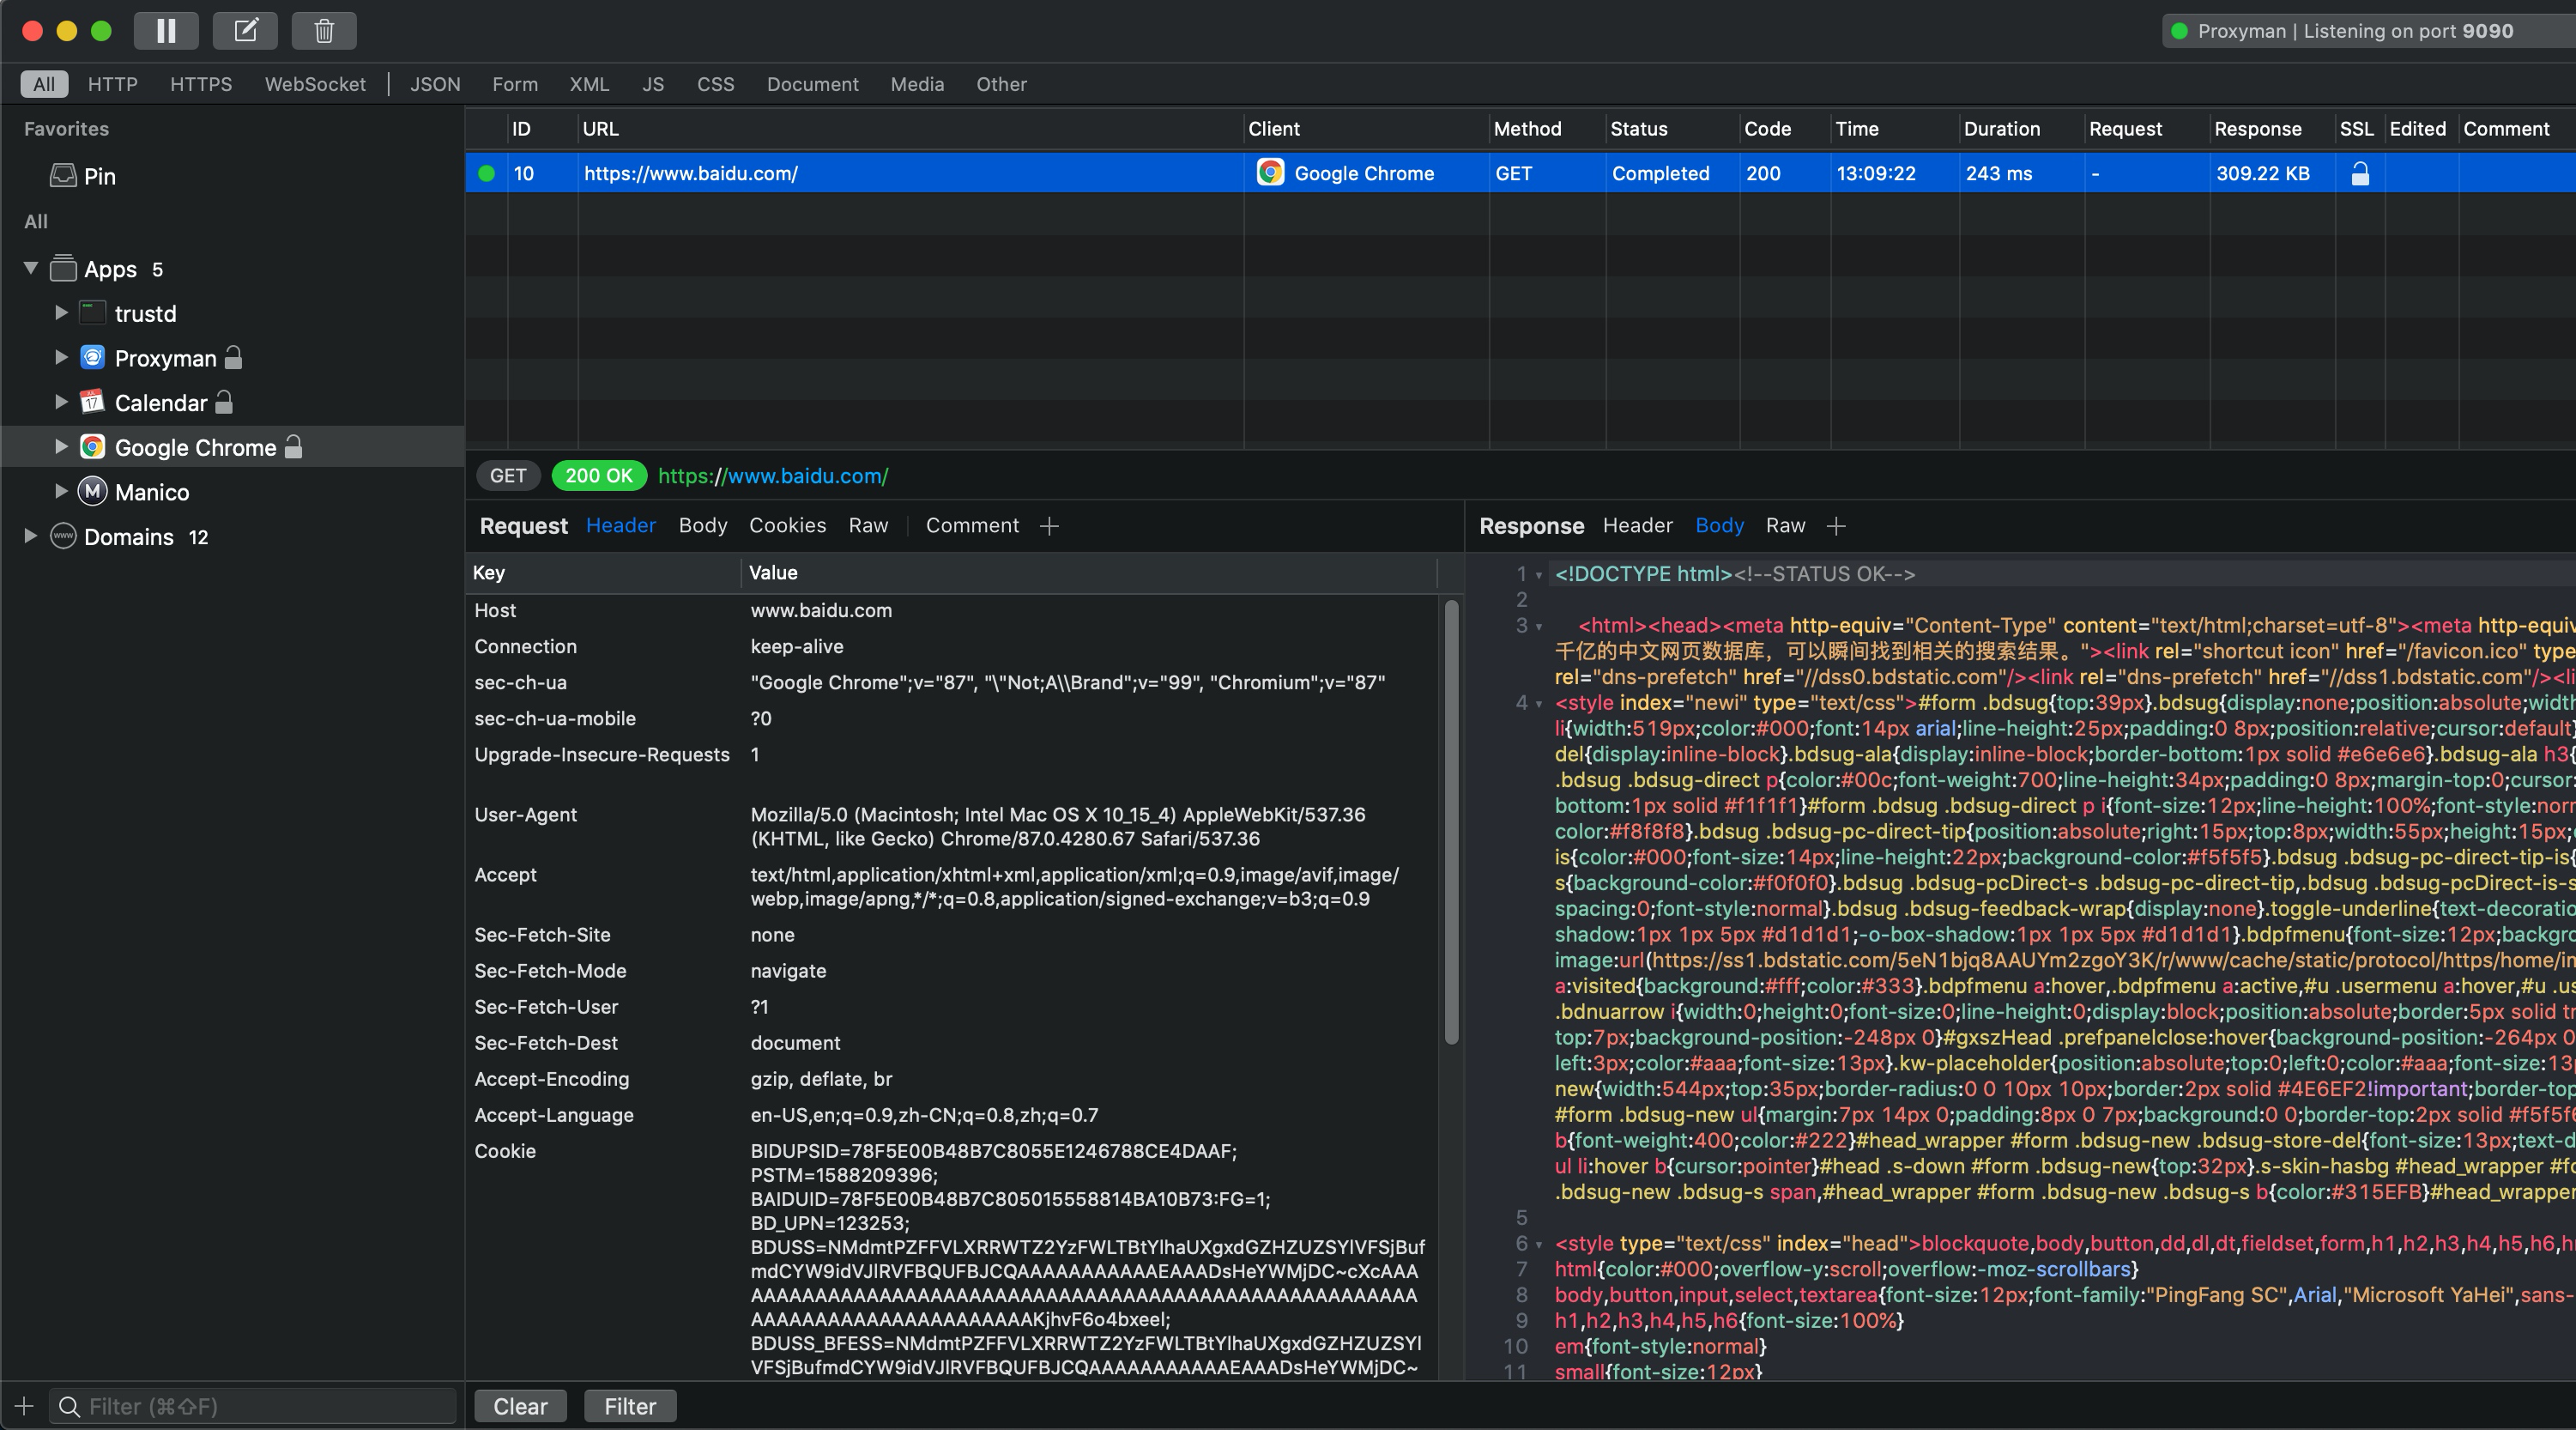This screenshot has height=1430, width=2576.
Task: Click the green status dot of request 10
Action: (x=487, y=173)
